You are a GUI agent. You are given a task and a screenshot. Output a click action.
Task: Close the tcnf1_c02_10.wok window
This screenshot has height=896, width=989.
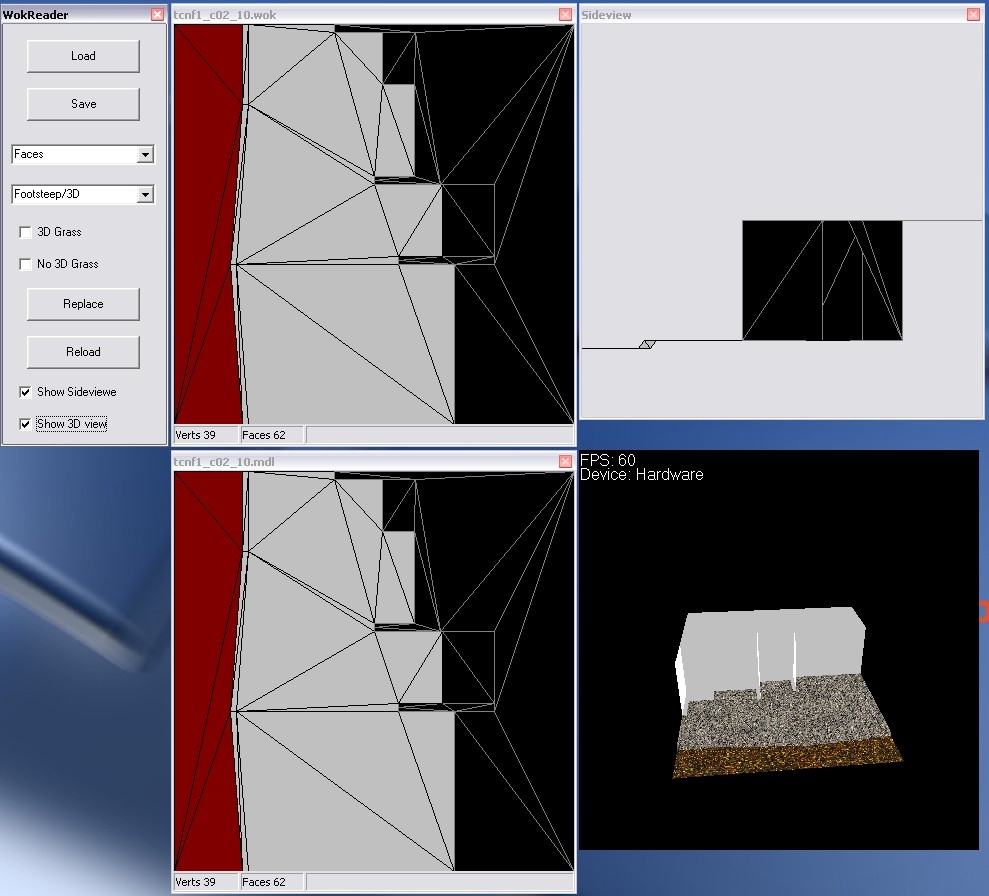tap(566, 15)
